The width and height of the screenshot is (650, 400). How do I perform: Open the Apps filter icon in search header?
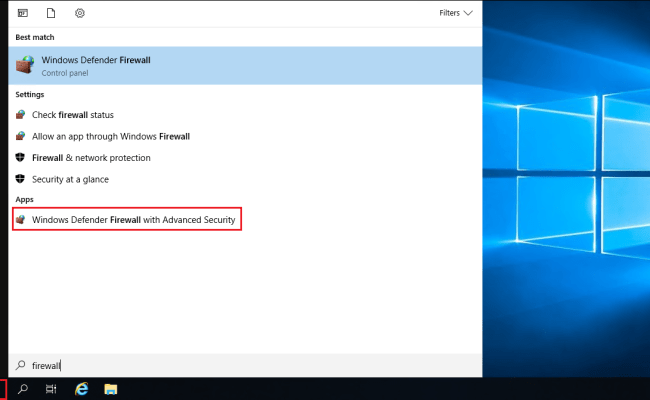(23, 13)
